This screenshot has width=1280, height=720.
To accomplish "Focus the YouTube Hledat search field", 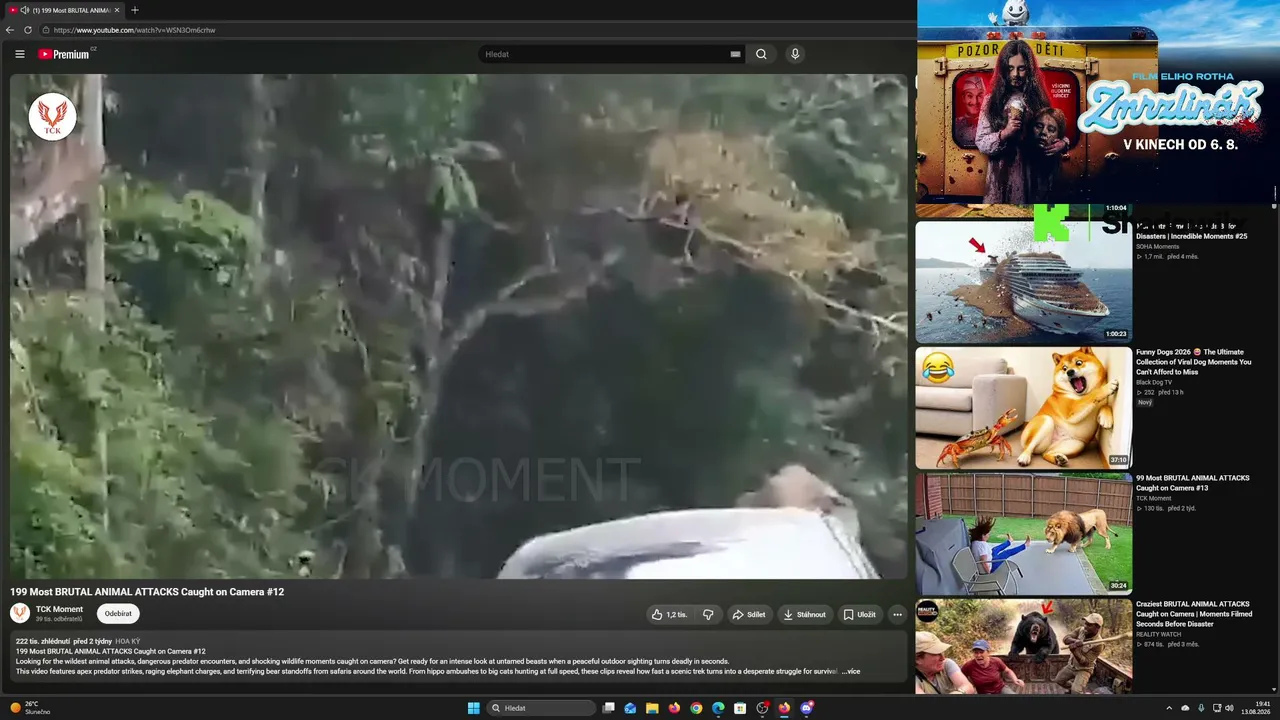I will 604,54.
